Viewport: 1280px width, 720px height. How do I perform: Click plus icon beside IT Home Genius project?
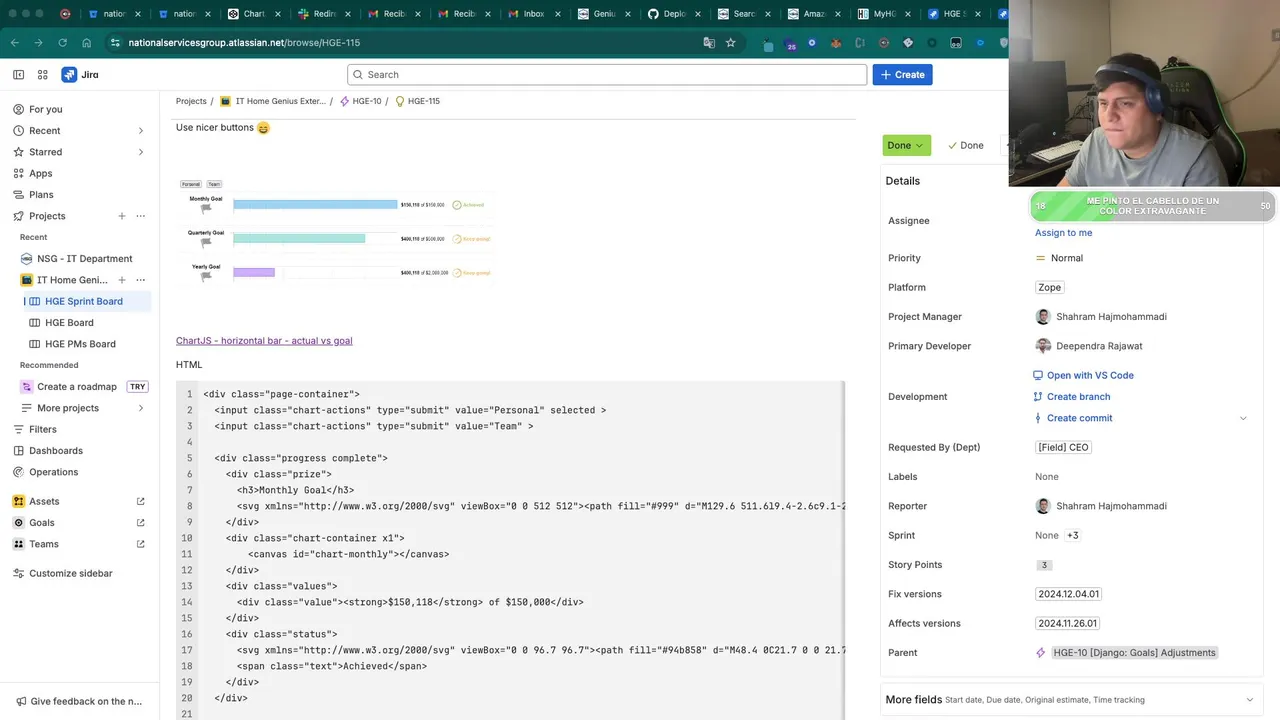pos(122,280)
